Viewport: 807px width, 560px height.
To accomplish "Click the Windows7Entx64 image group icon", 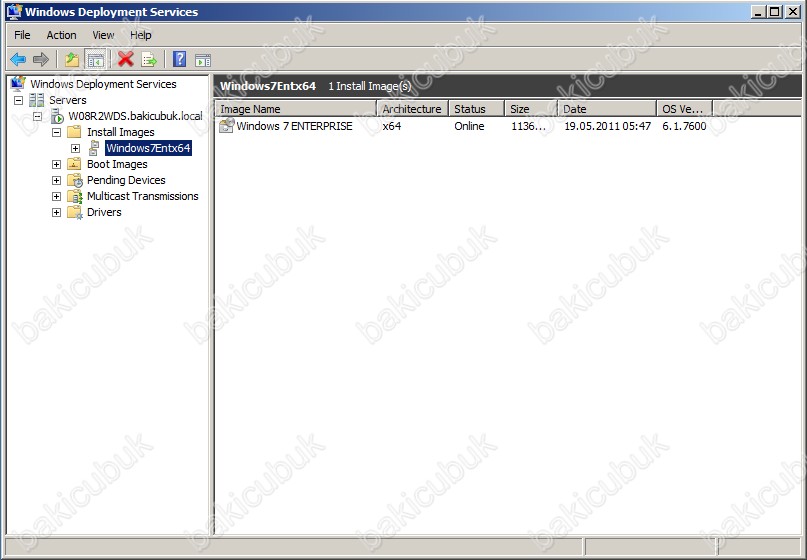I will click(x=94, y=148).
